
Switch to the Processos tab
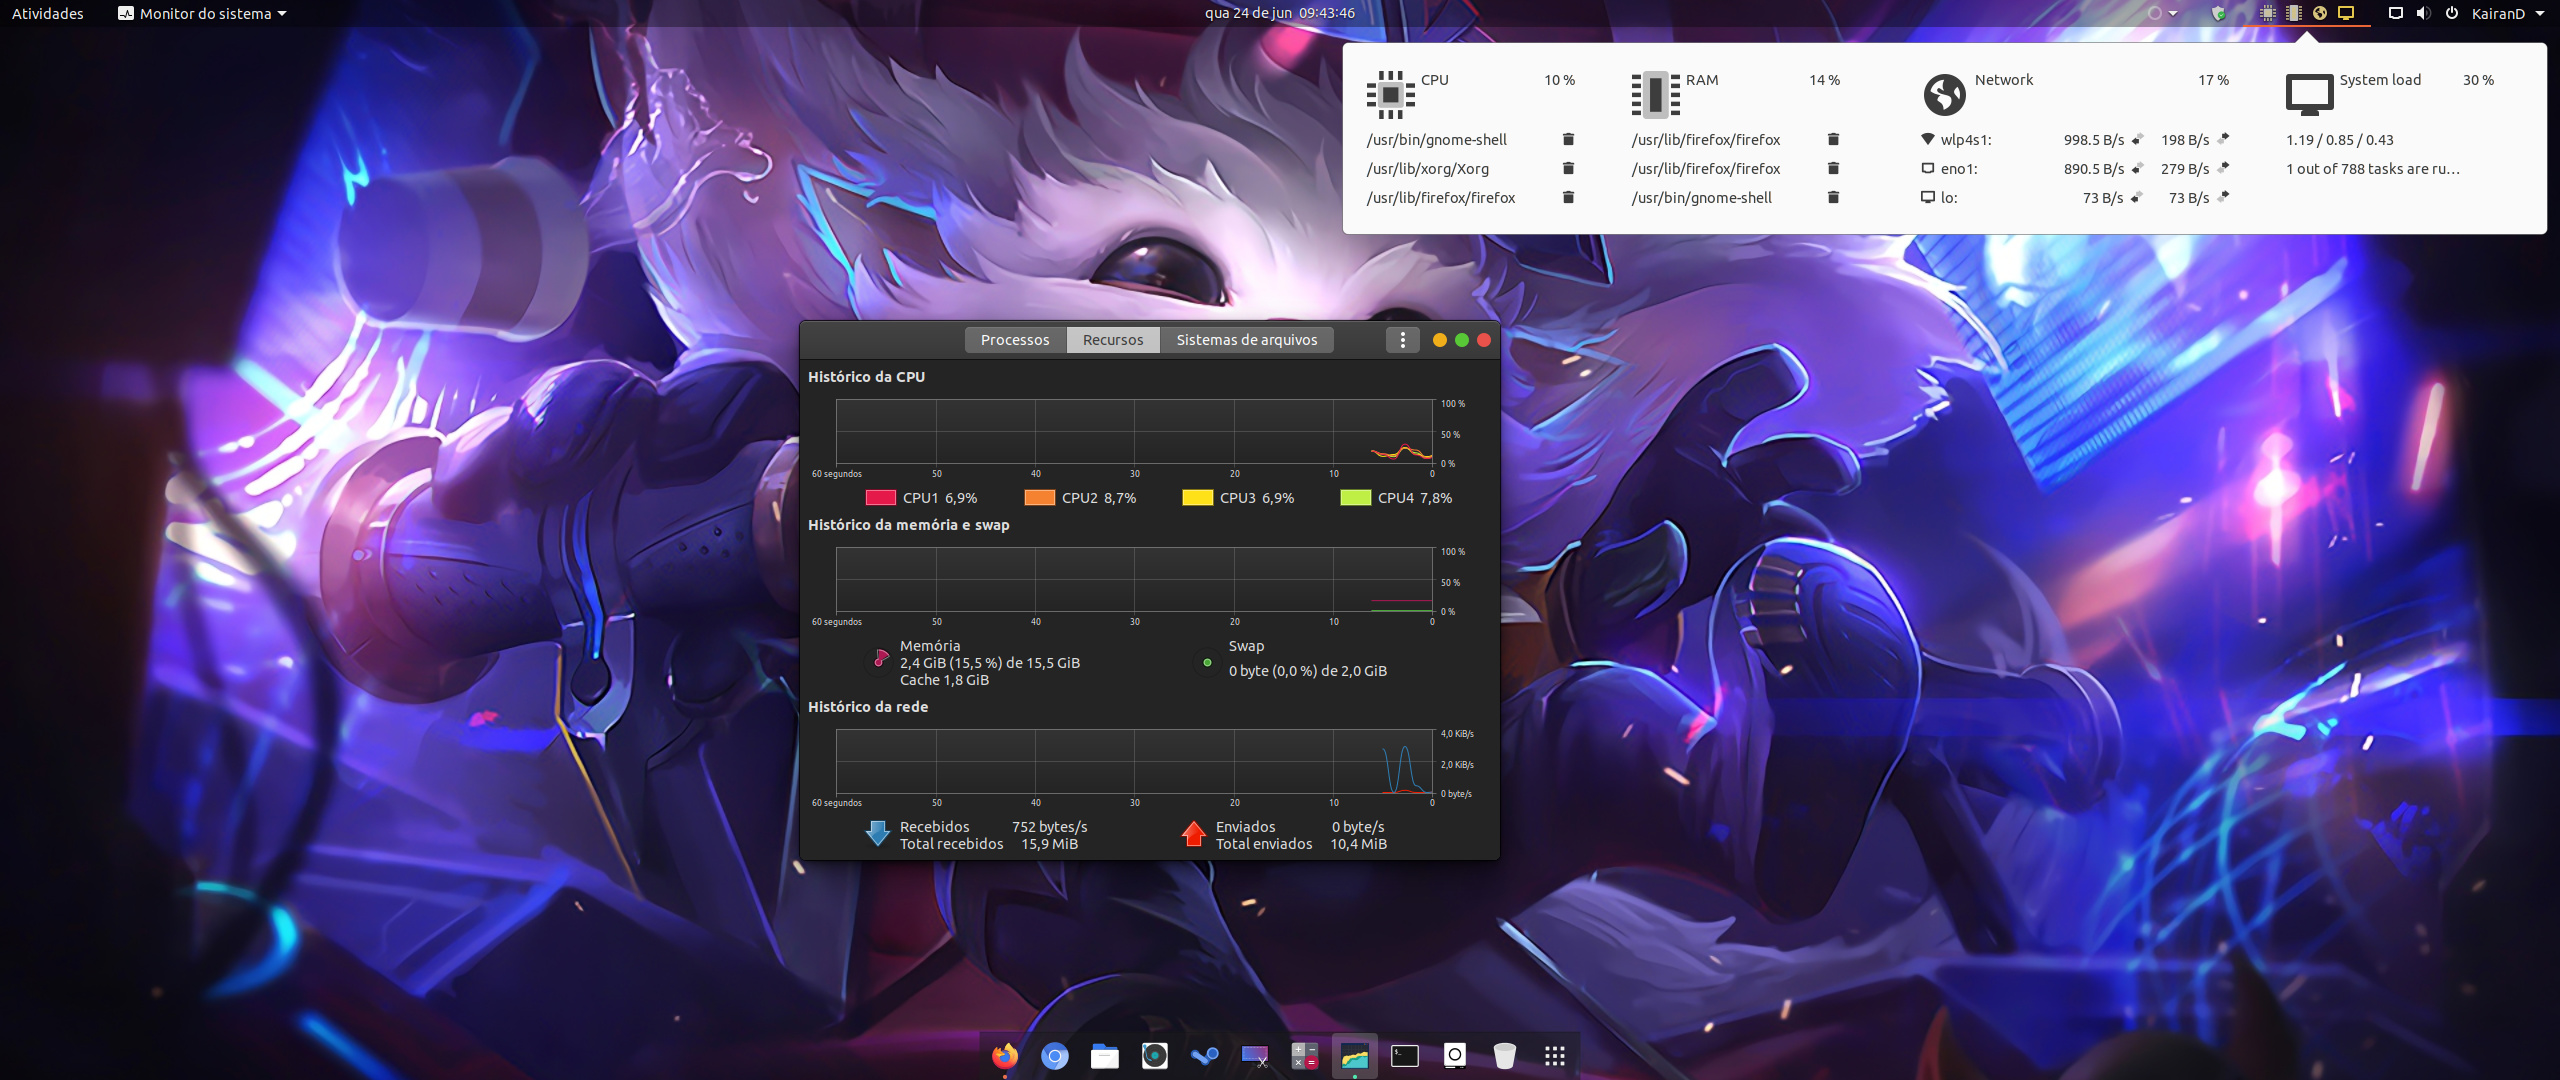click(1014, 340)
